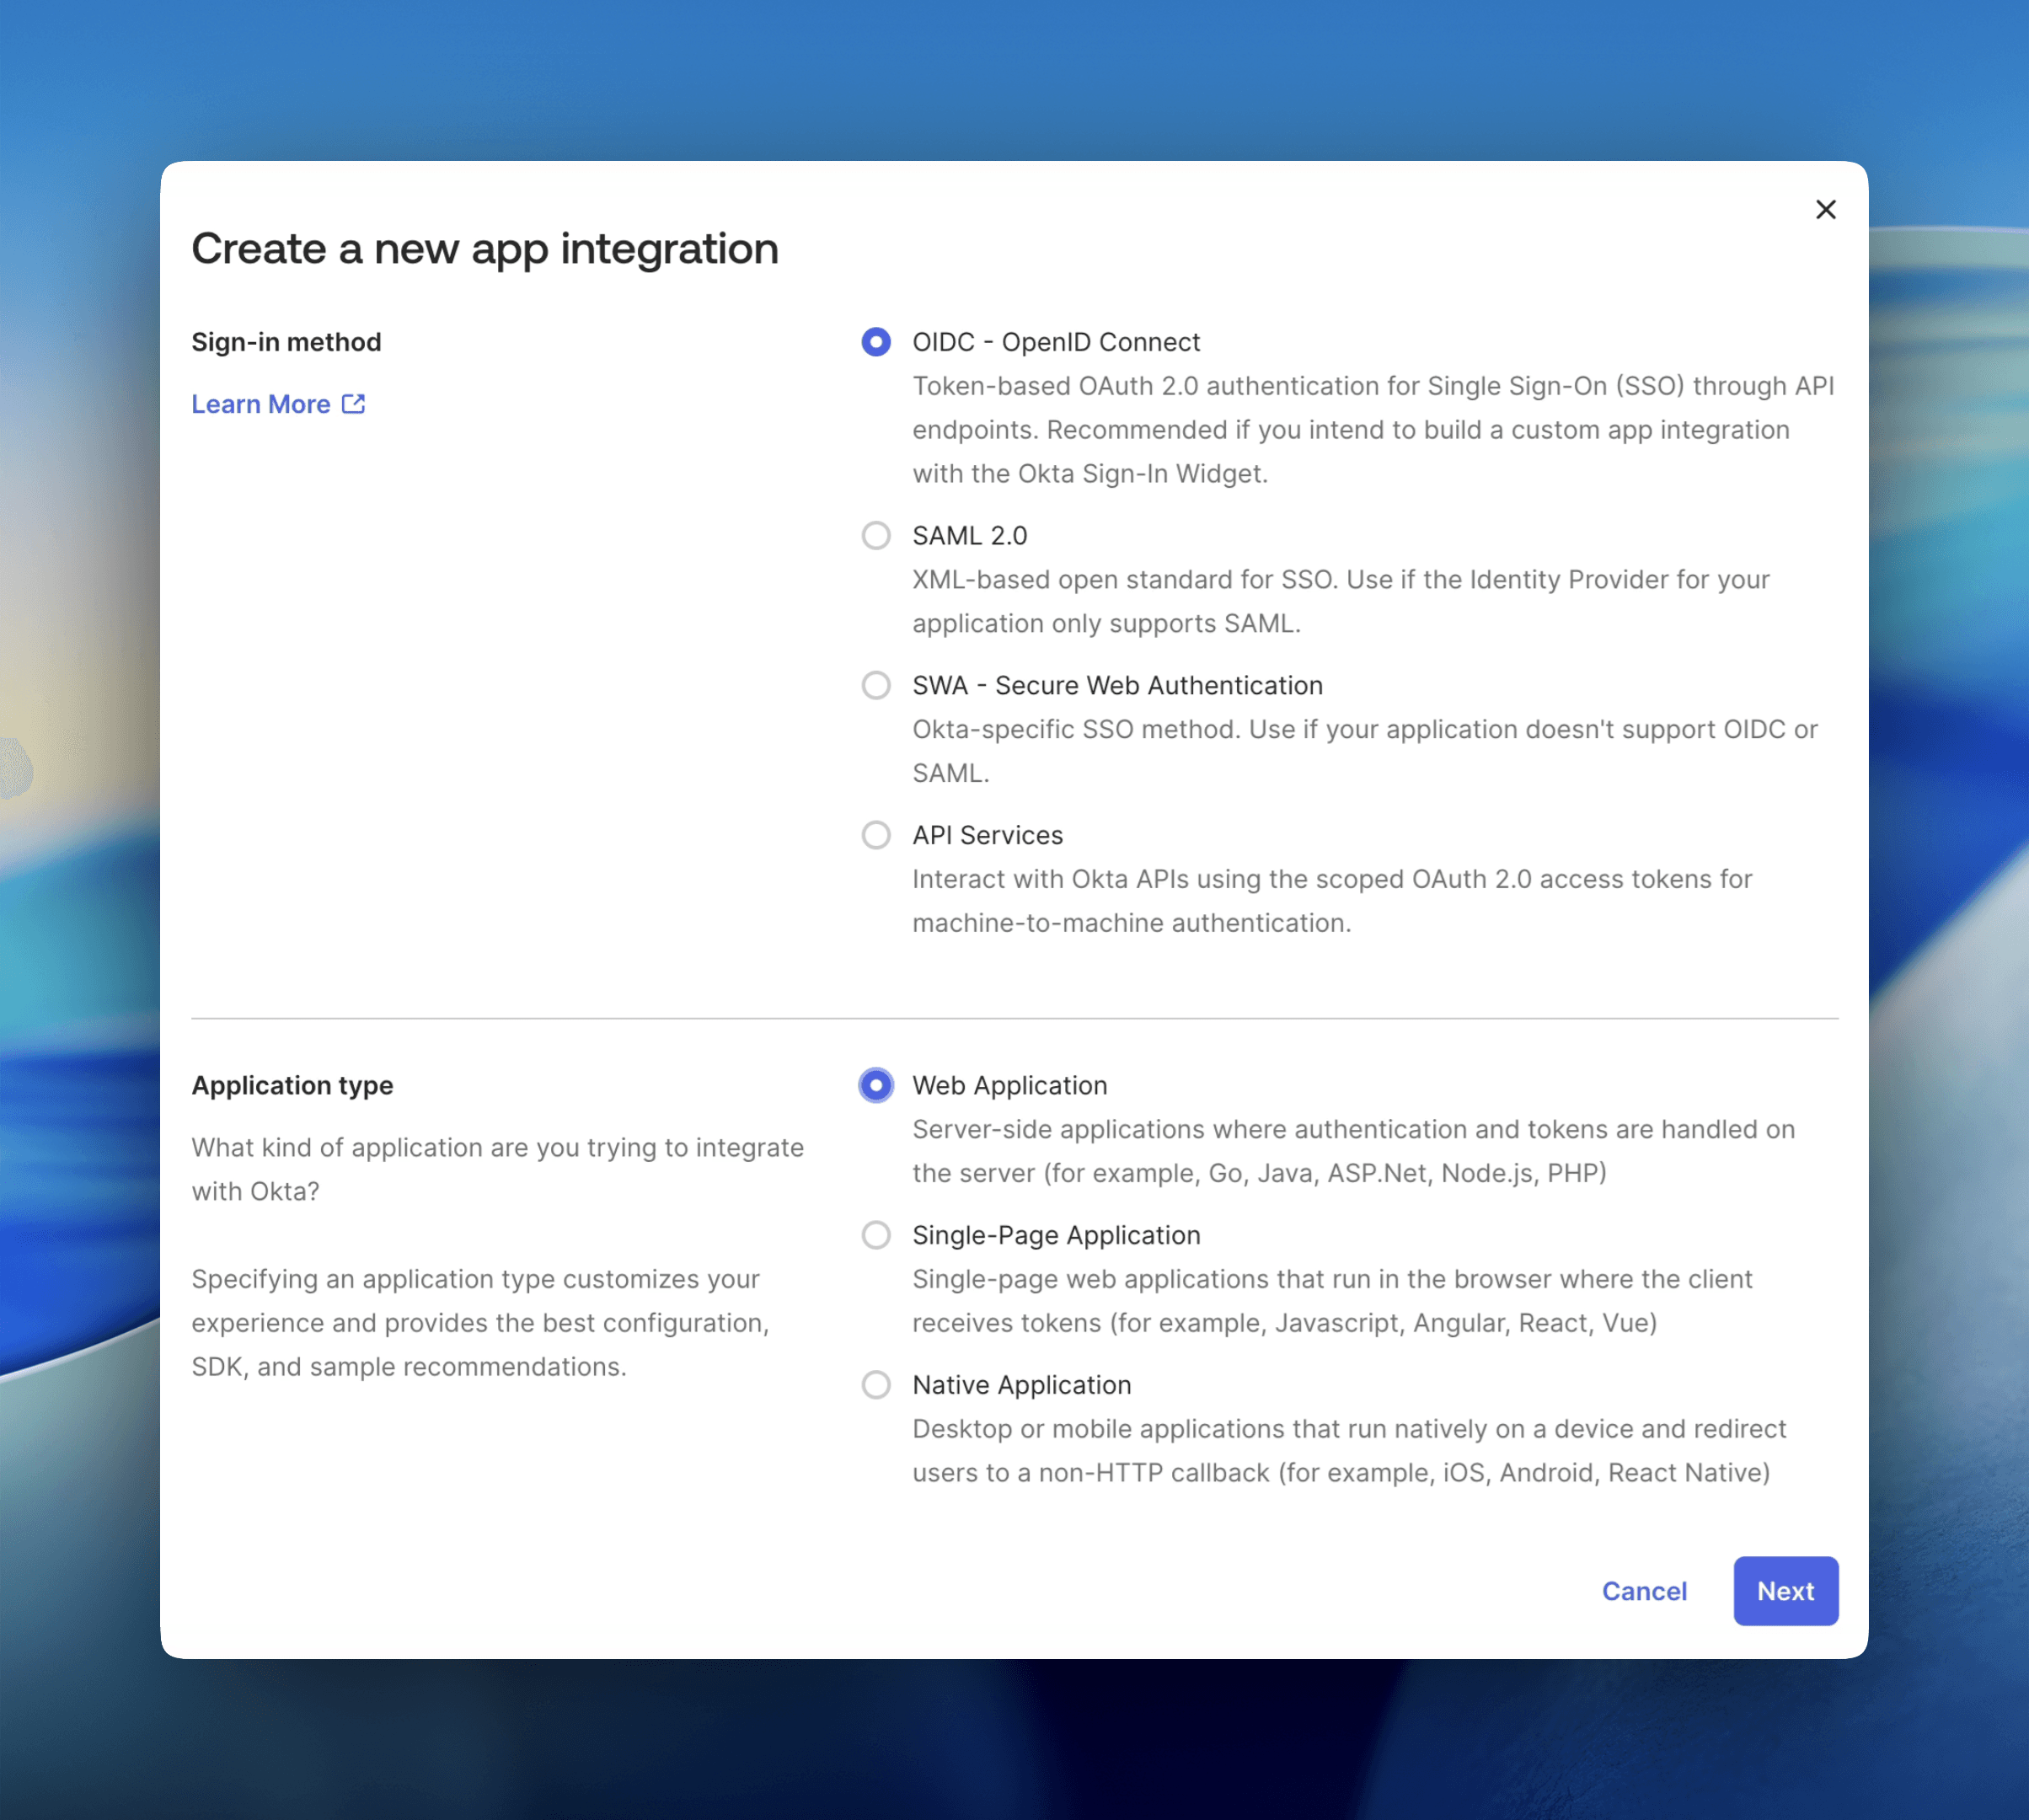2029x1820 pixels.
Task: Click the Cancel button
Action: 1644,1591
